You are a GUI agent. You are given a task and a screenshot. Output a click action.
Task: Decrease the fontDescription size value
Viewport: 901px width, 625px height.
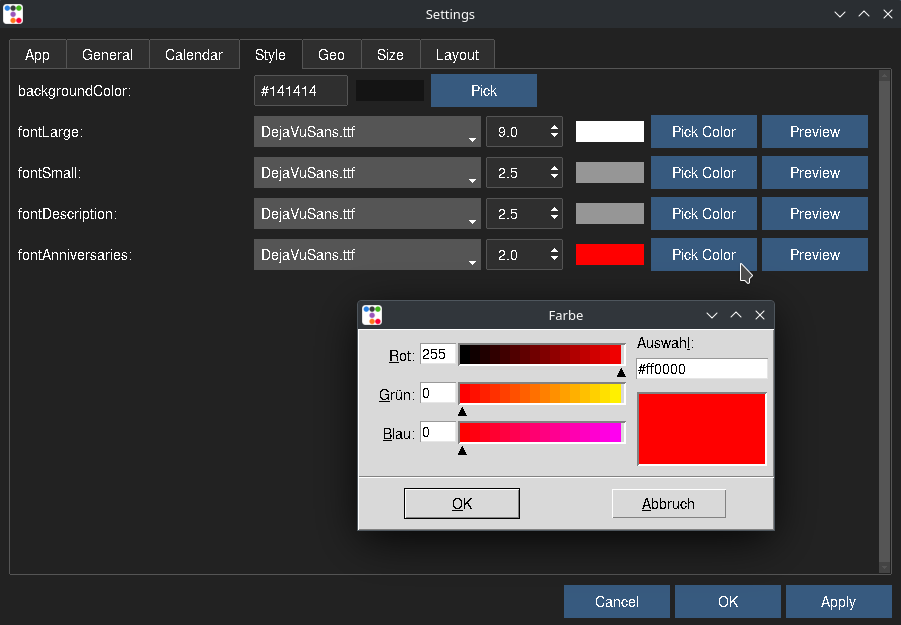coord(555,218)
